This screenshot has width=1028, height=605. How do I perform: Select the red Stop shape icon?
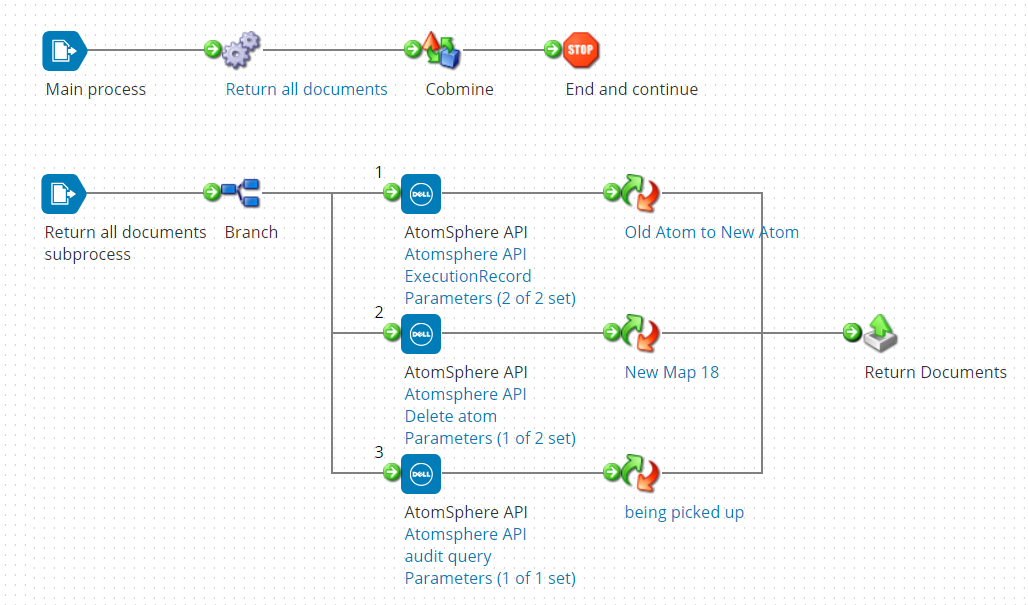(581, 49)
